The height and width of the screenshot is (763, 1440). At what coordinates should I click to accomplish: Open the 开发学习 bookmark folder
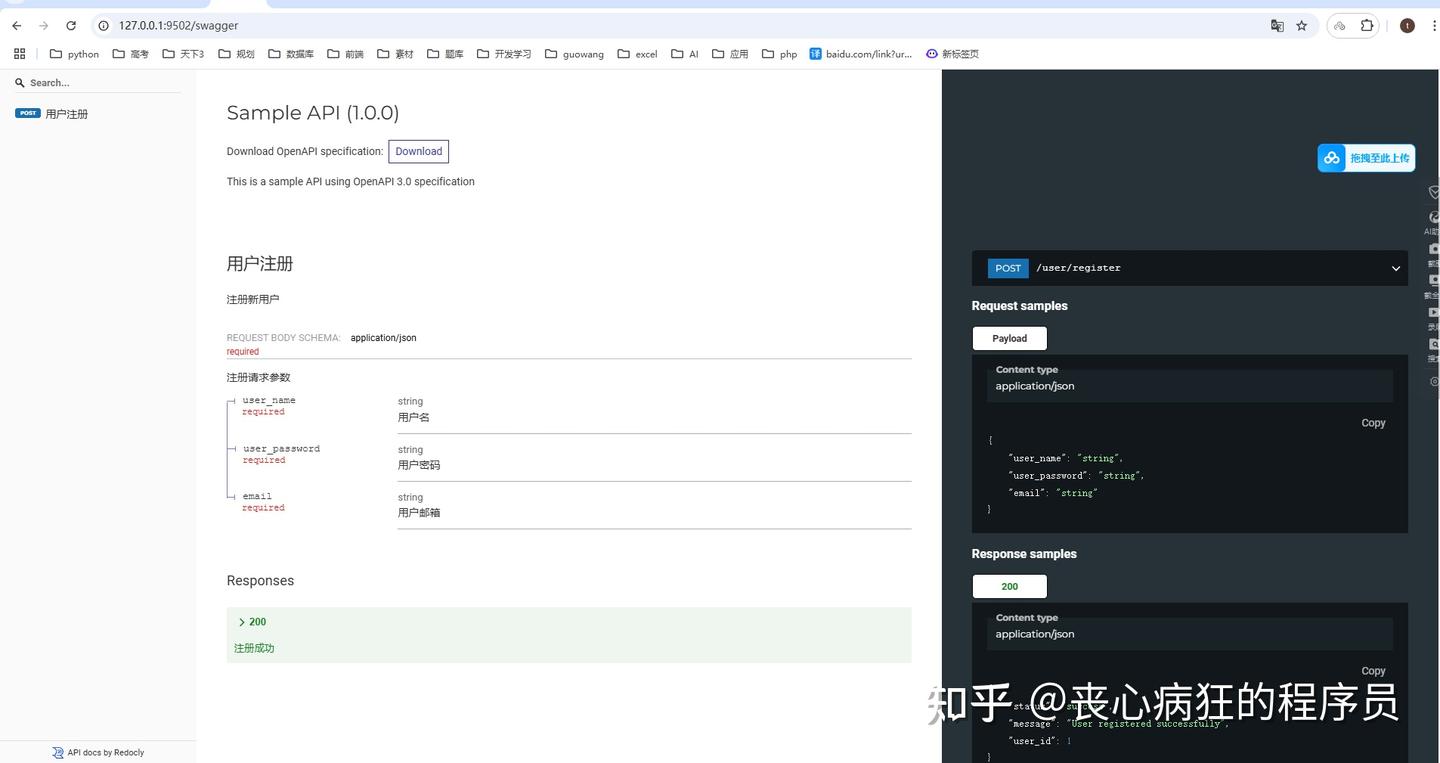click(504, 54)
